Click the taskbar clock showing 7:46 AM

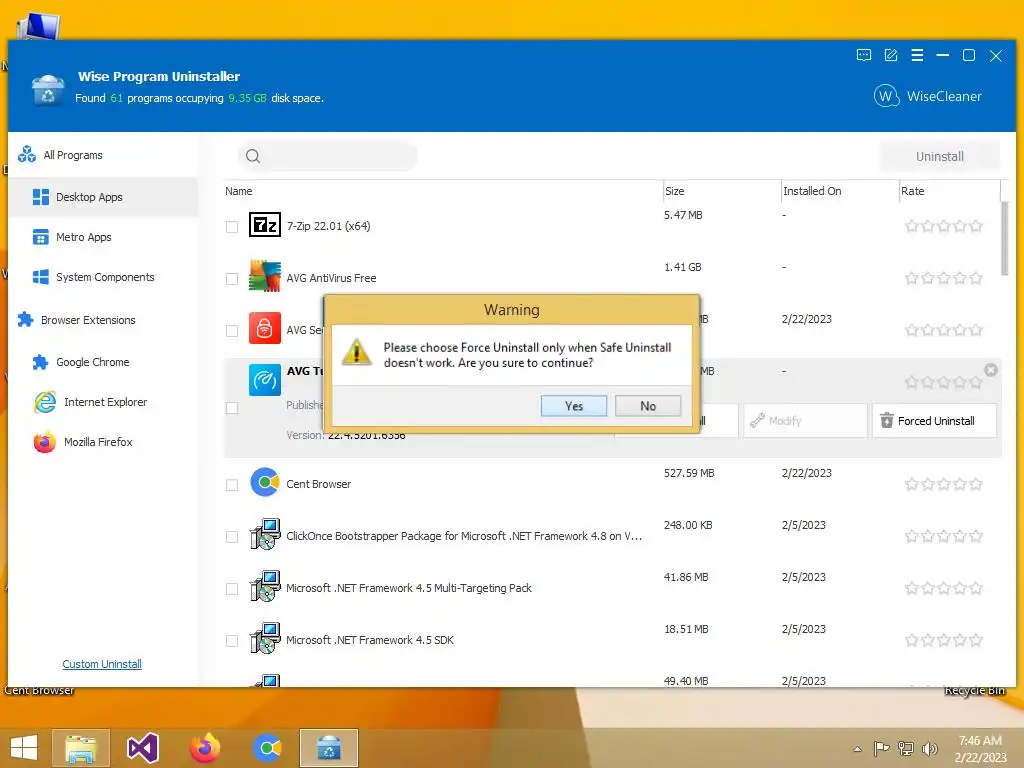pyautogui.click(x=980, y=748)
